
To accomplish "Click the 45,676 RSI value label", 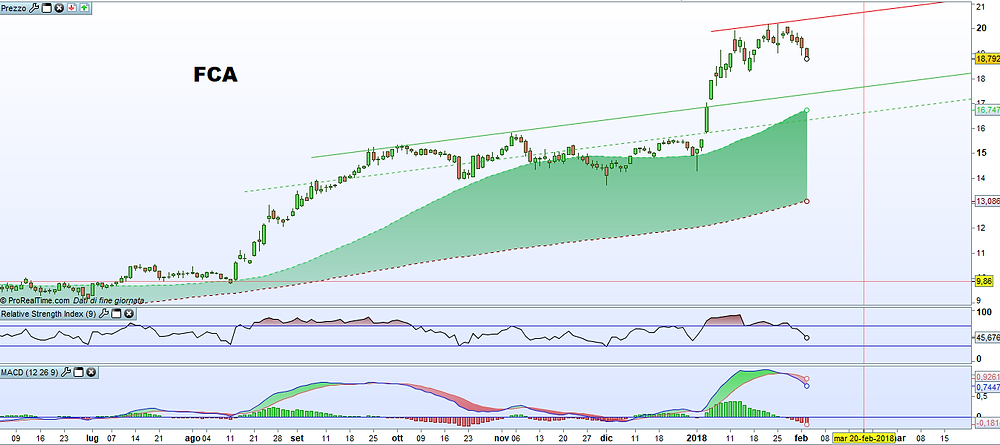I will [x=988, y=337].
